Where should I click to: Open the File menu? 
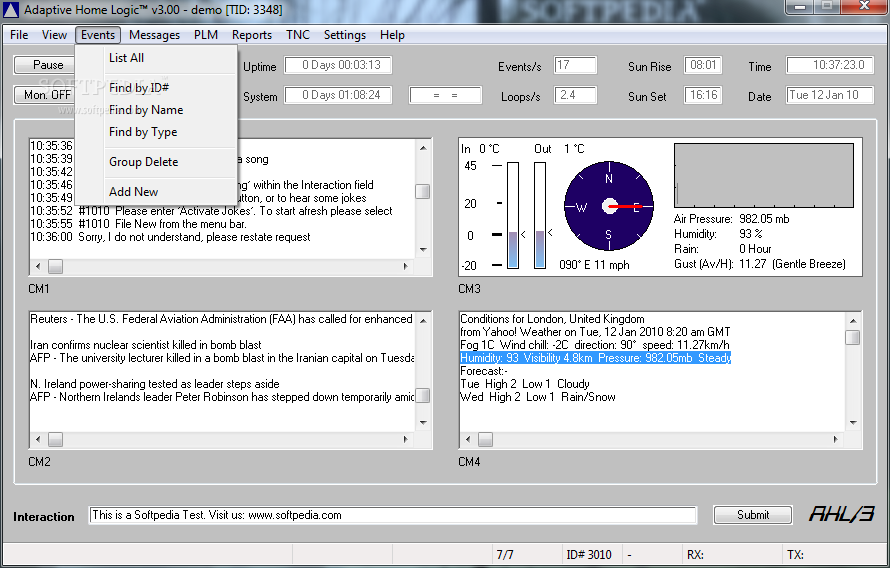click(19, 35)
